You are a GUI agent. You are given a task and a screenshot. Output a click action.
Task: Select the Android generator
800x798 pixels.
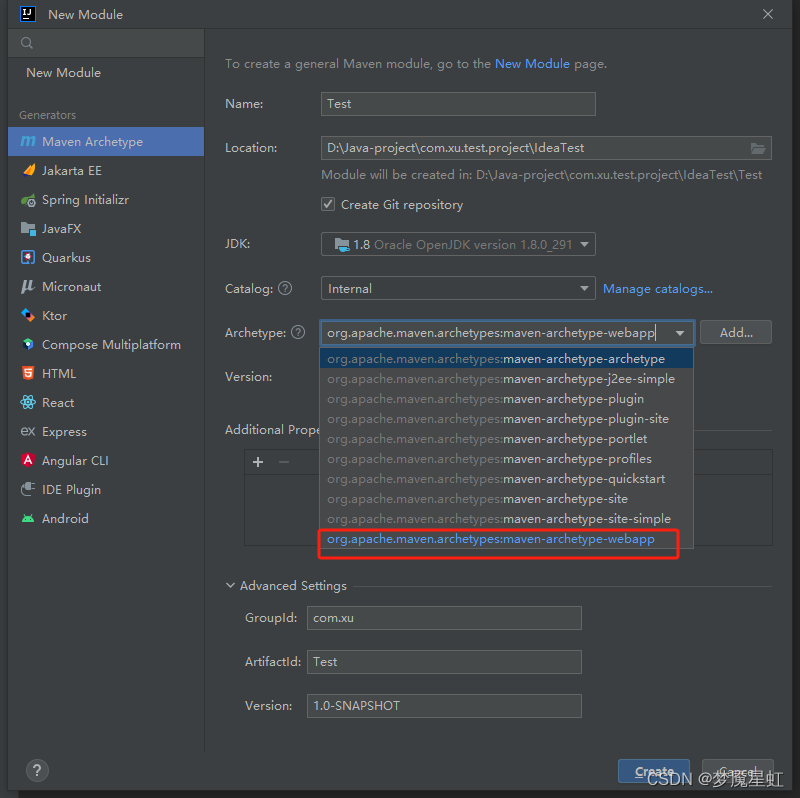point(106,518)
